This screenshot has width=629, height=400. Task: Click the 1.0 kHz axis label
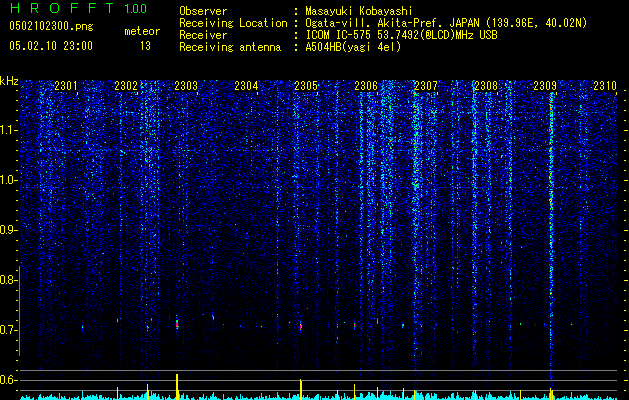[9, 180]
